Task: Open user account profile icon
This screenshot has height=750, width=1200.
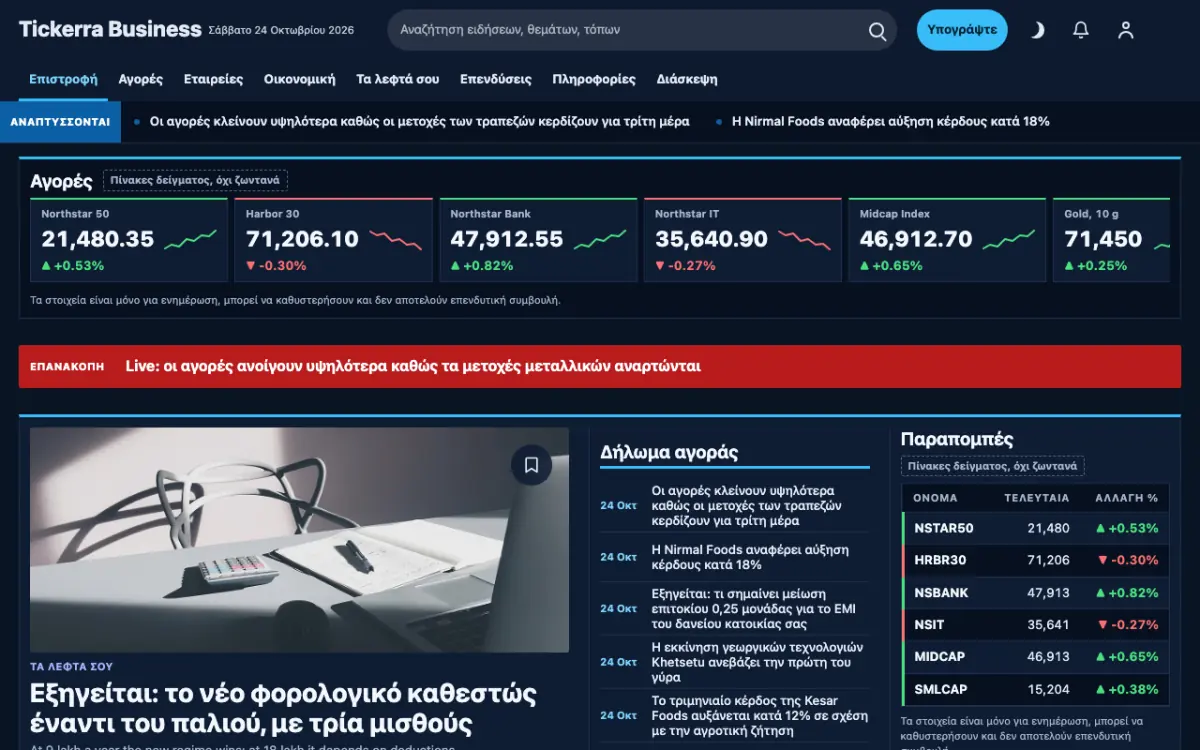Action: click(1126, 30)
